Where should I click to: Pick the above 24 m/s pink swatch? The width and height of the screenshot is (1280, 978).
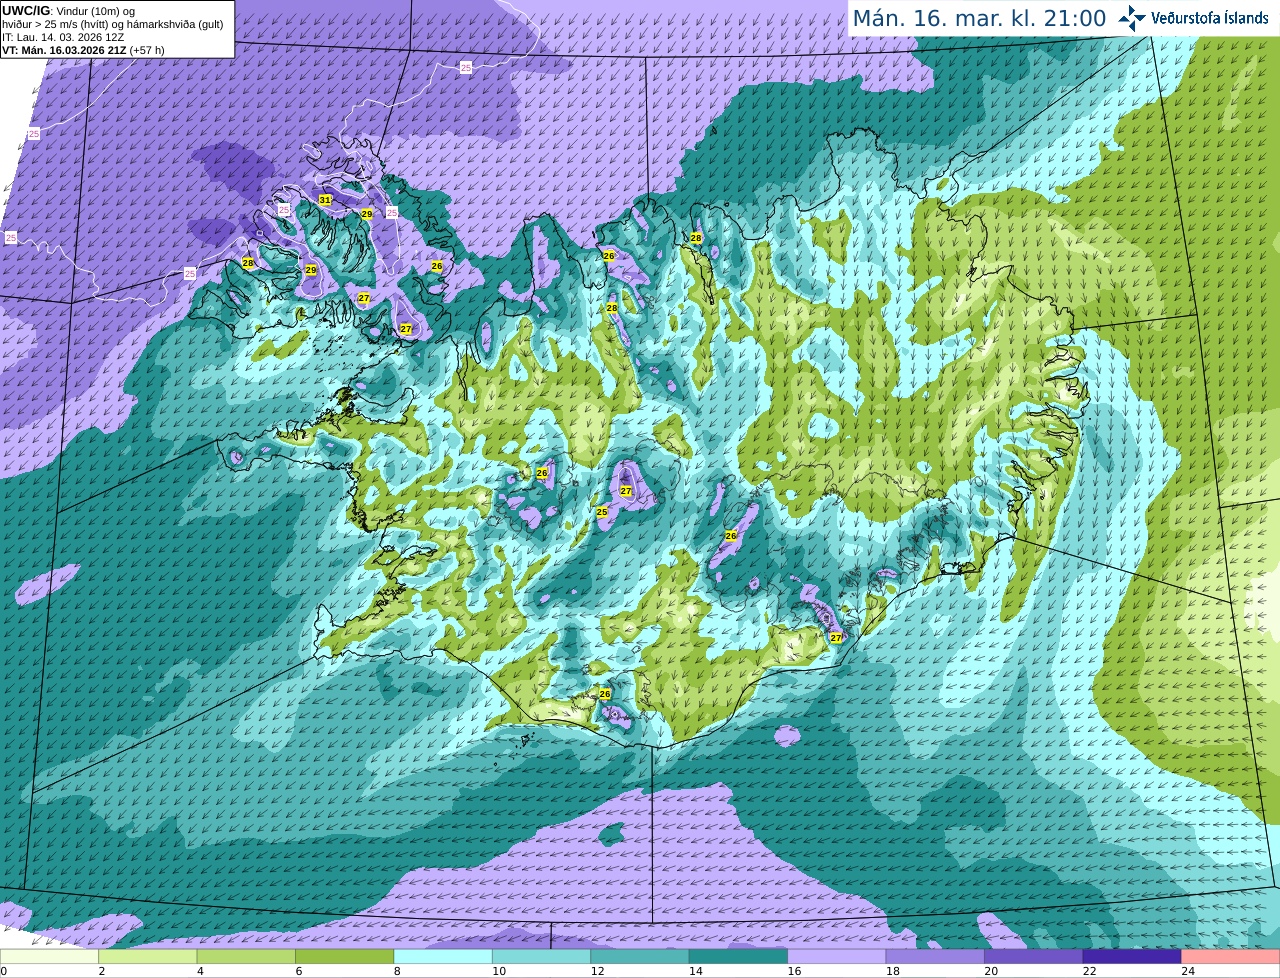[x=1231, y=956]
